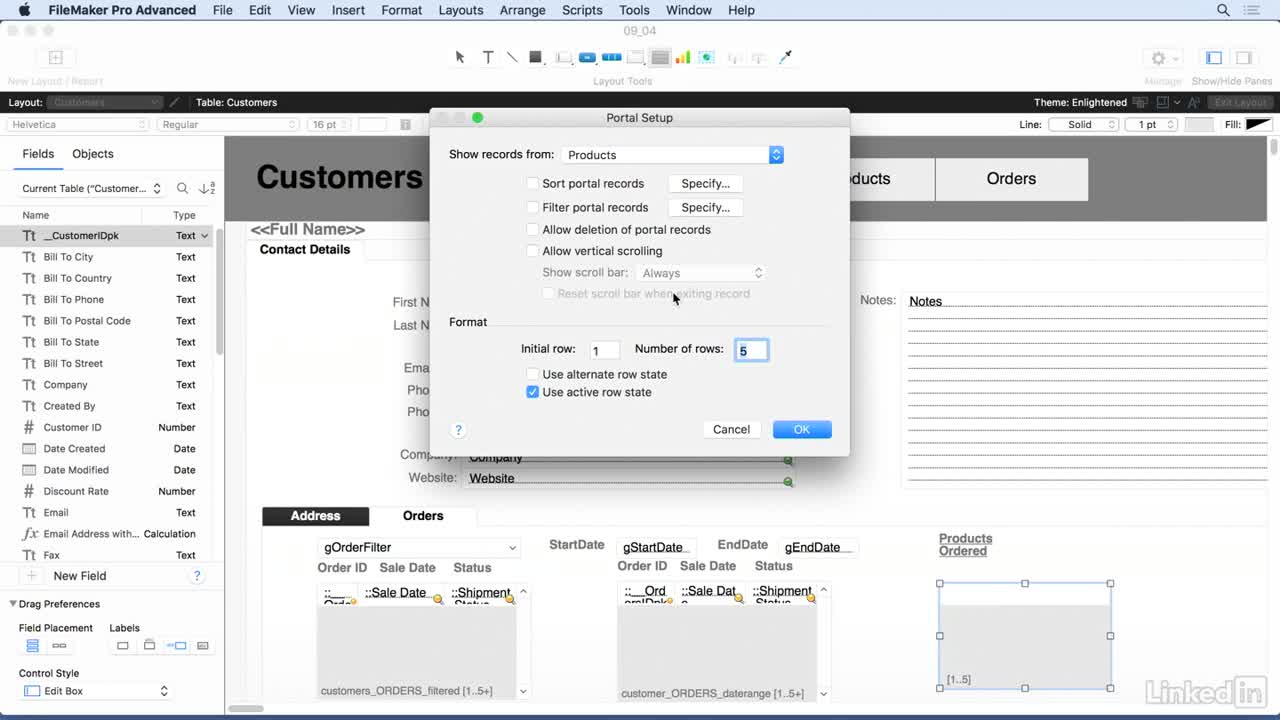Choose vertical field placement icon
This screenshot has width=1280, height=720.
(32, 646)
